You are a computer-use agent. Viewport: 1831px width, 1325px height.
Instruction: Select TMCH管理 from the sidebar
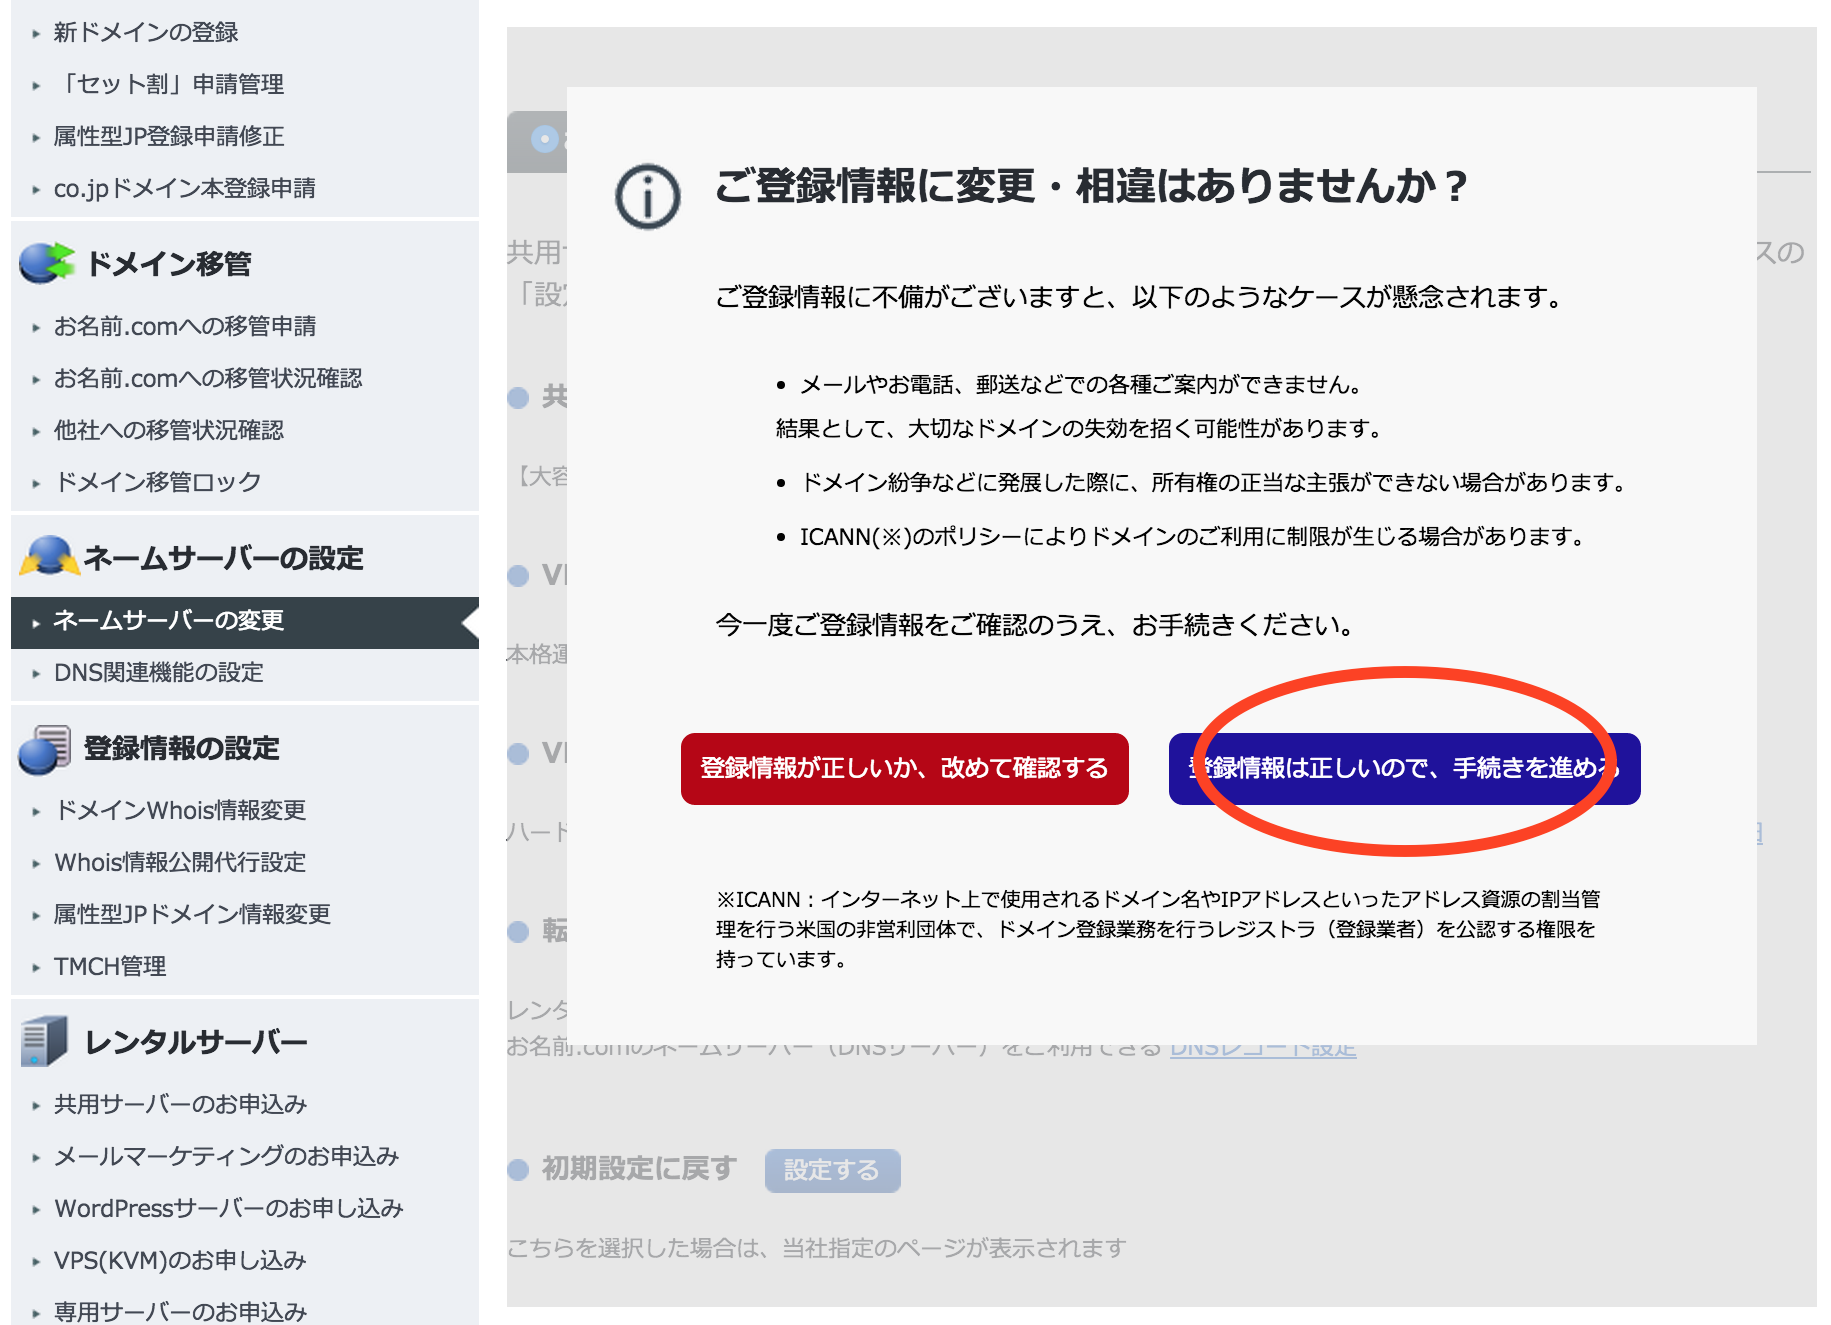pyautogui.click(x=110, y=965)
